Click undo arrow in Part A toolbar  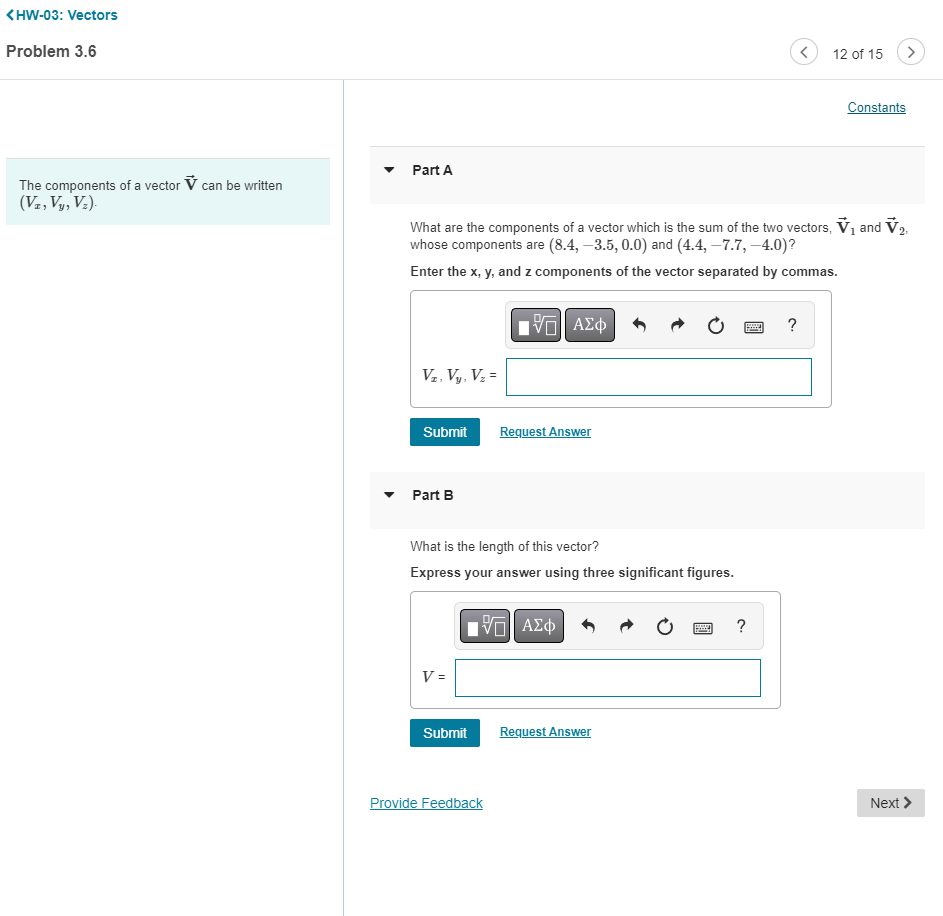click(639, 325)
